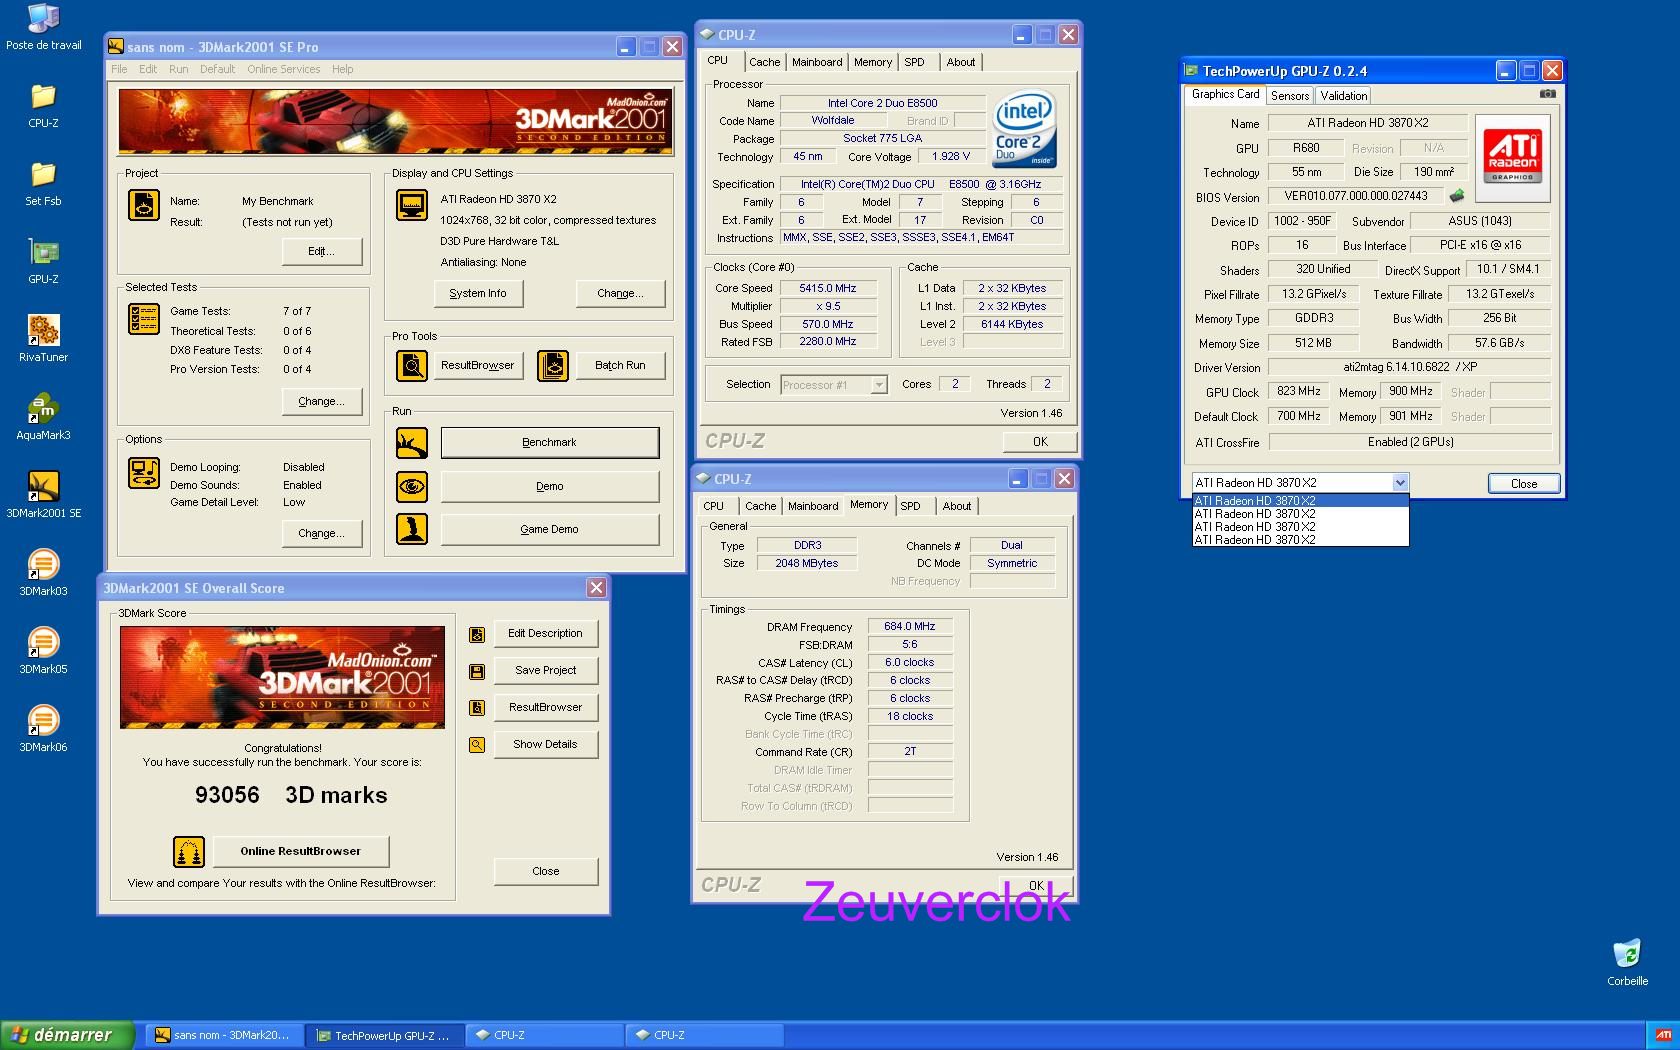Click Edit... button in Project section

tap(321, 252)
